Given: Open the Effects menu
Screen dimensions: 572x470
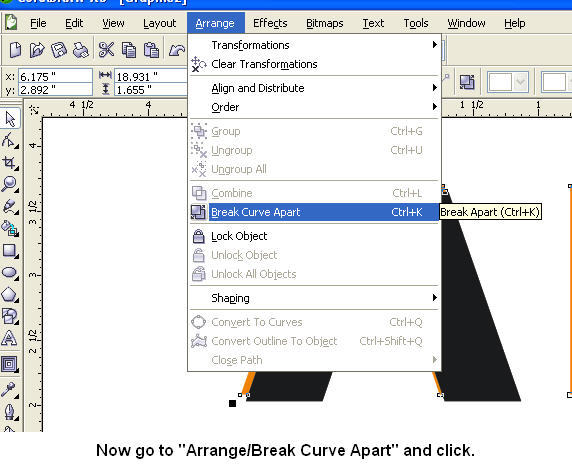Looking at the screenshot, I should [x=270, y=23].
